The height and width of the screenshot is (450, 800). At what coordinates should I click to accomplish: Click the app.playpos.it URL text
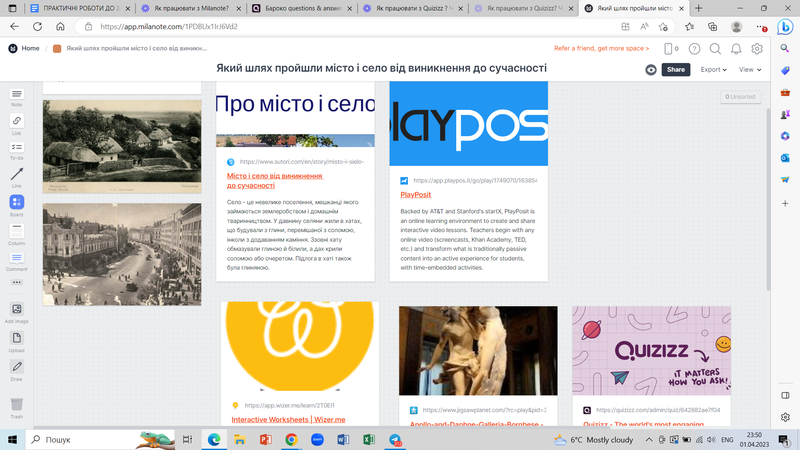[x=475, y=180]
